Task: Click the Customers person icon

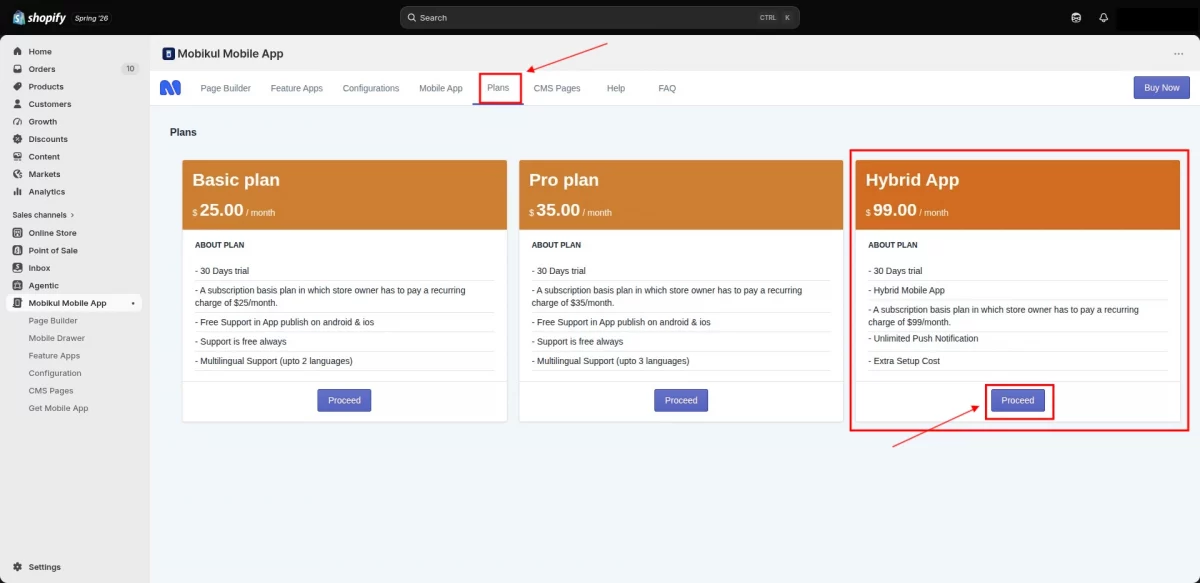Action: tap(18, 104)
